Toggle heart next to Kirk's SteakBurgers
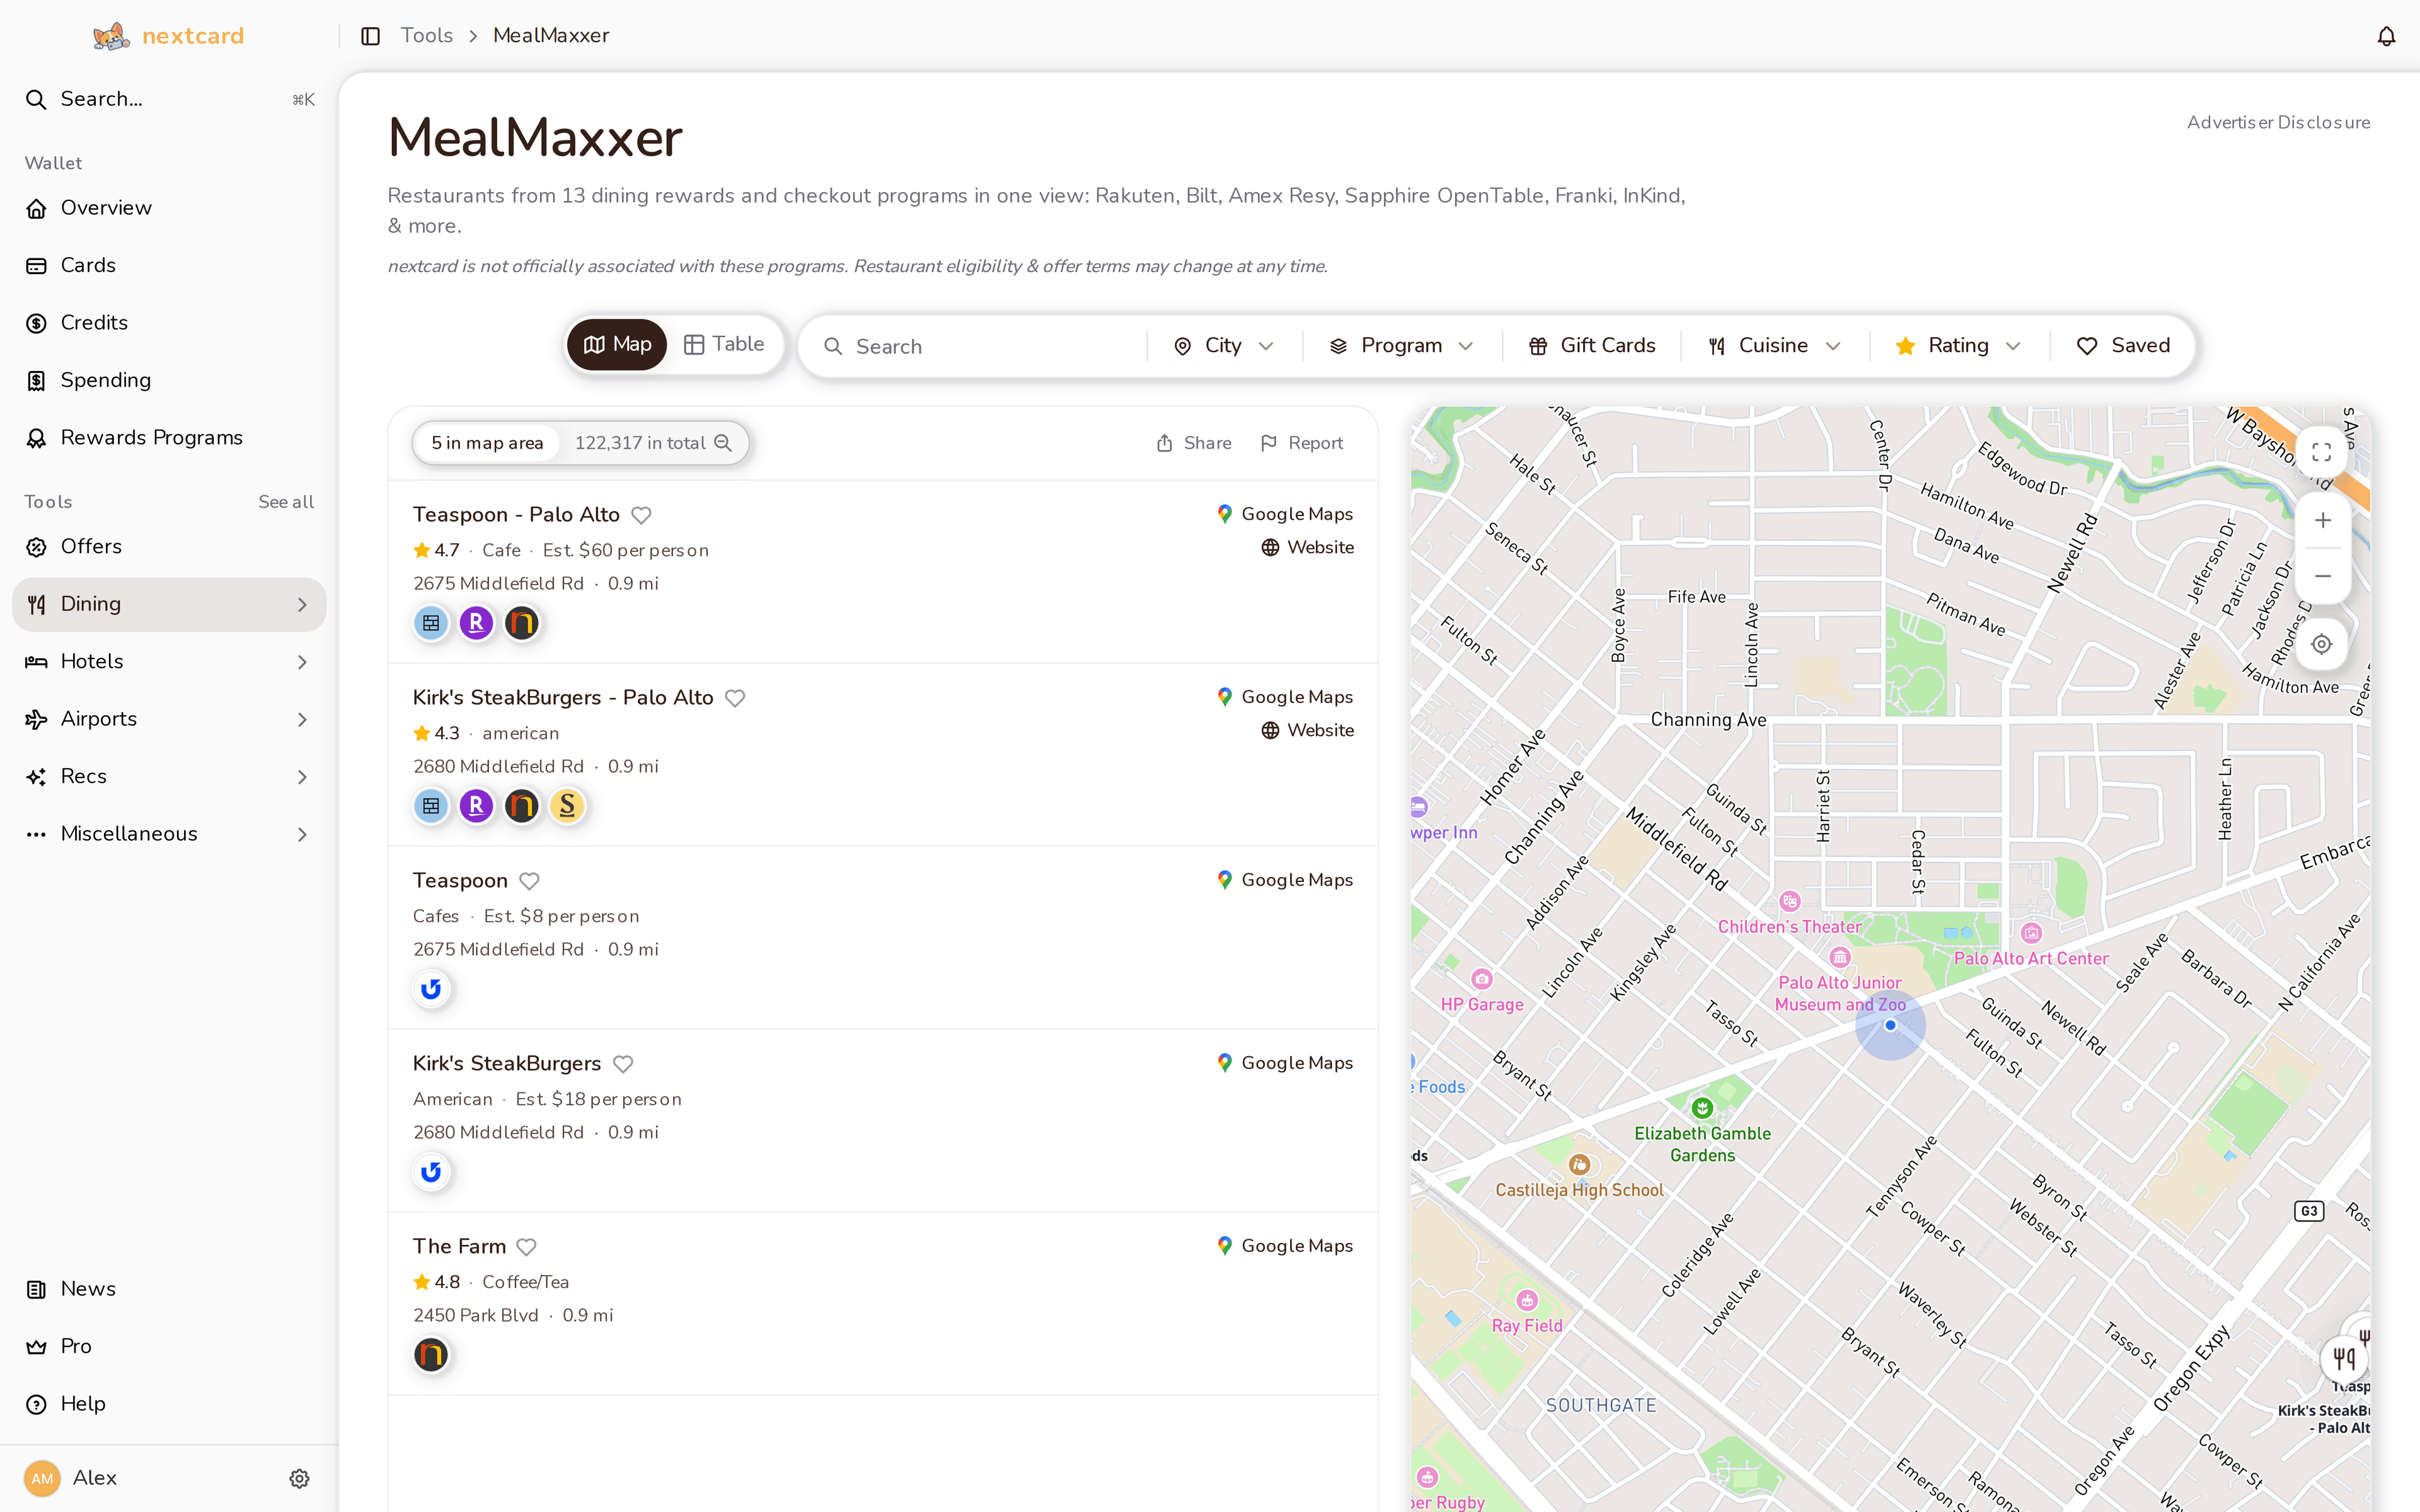The height and width of the screenshot is (1512, 2420). pos(623,1064)
